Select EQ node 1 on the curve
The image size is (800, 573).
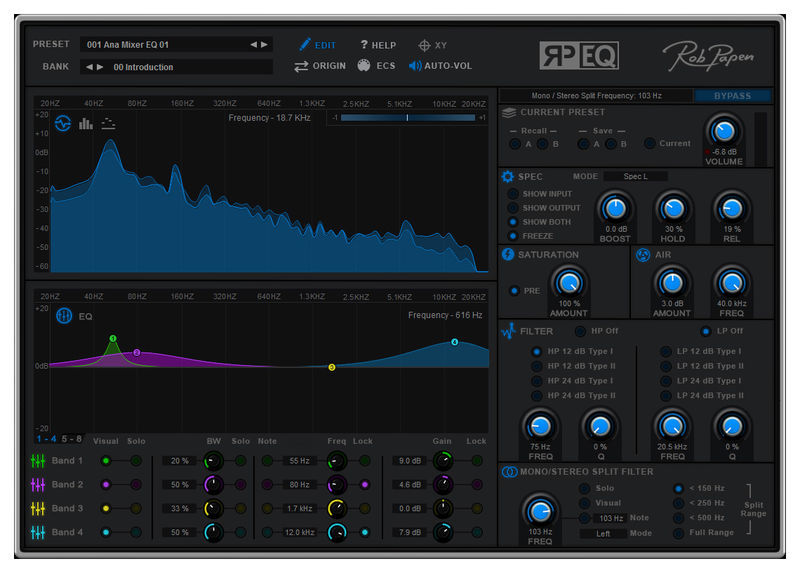coord(113,338)
